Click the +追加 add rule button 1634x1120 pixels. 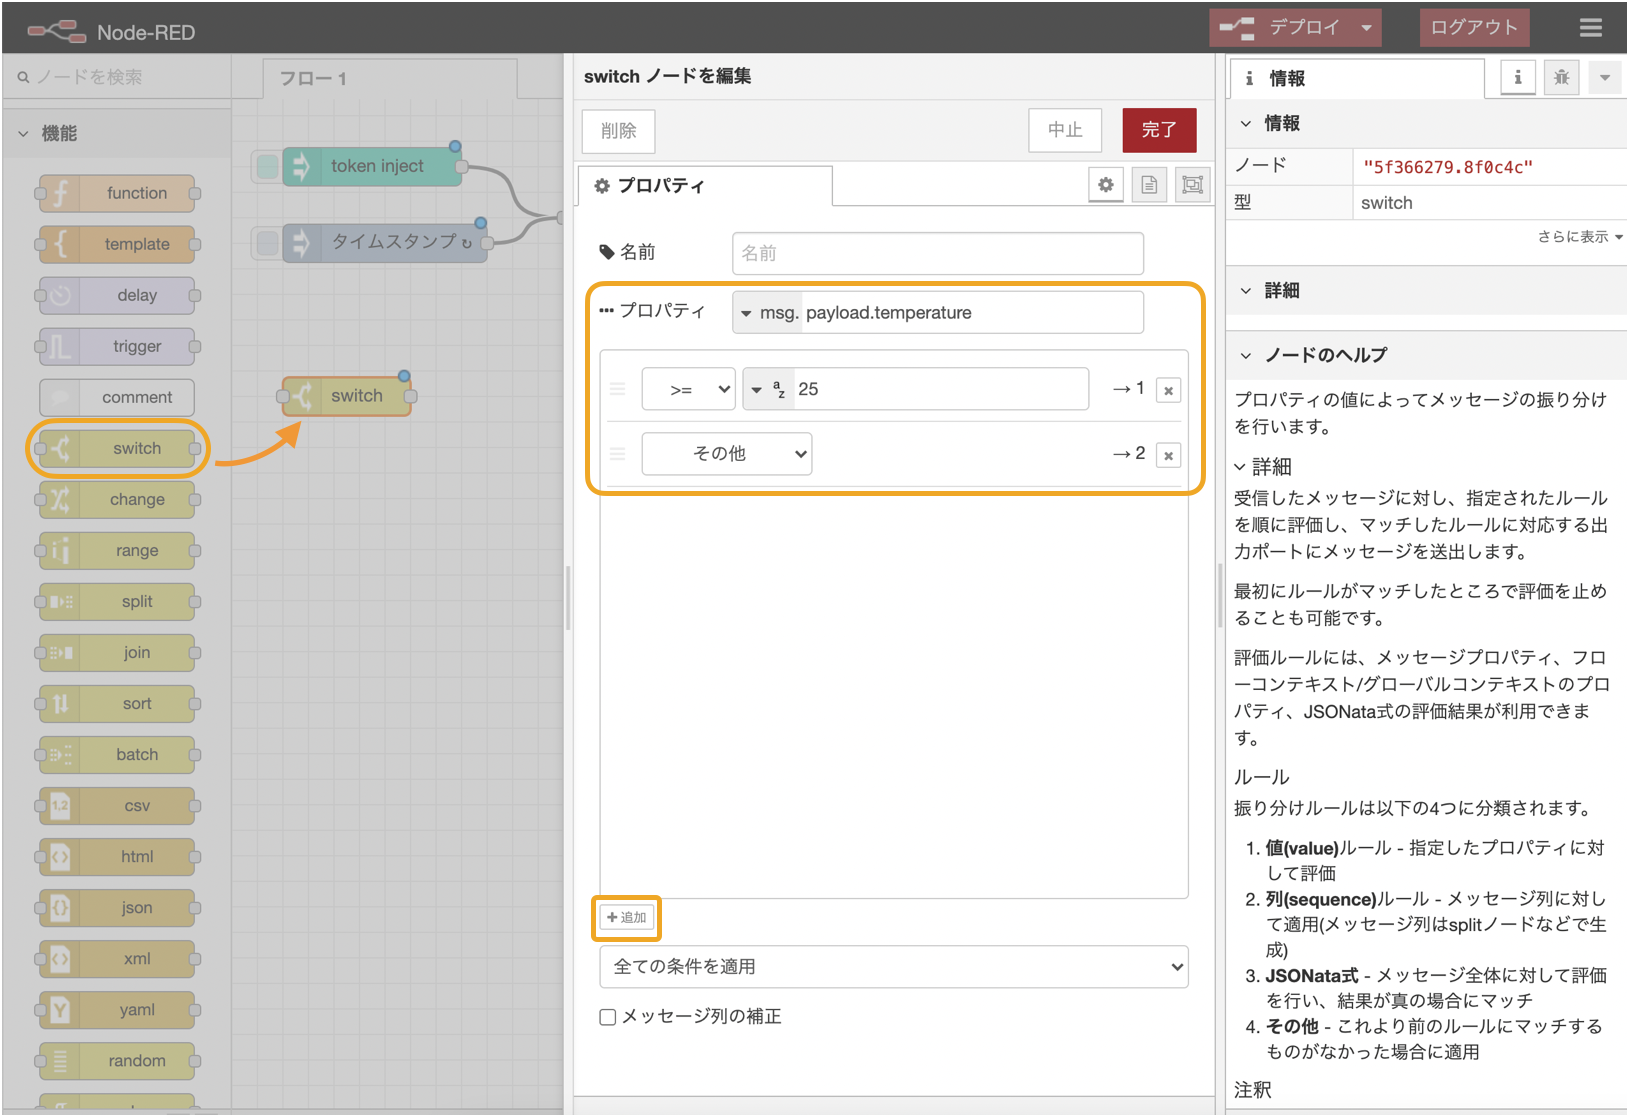pos(627,917)
